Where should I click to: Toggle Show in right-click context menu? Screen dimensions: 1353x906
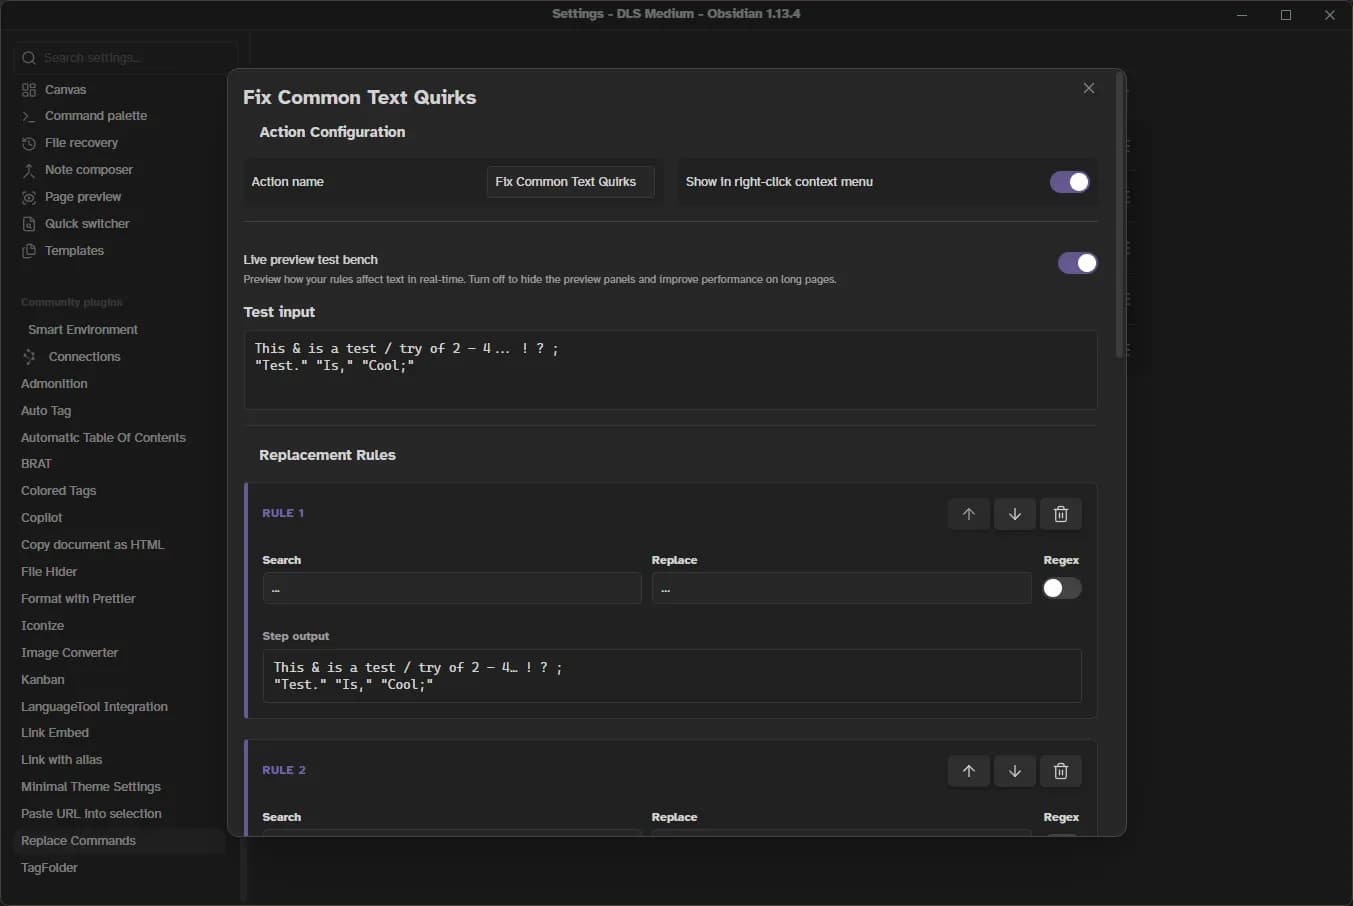pyautogui.click(x=1069, y=182)
